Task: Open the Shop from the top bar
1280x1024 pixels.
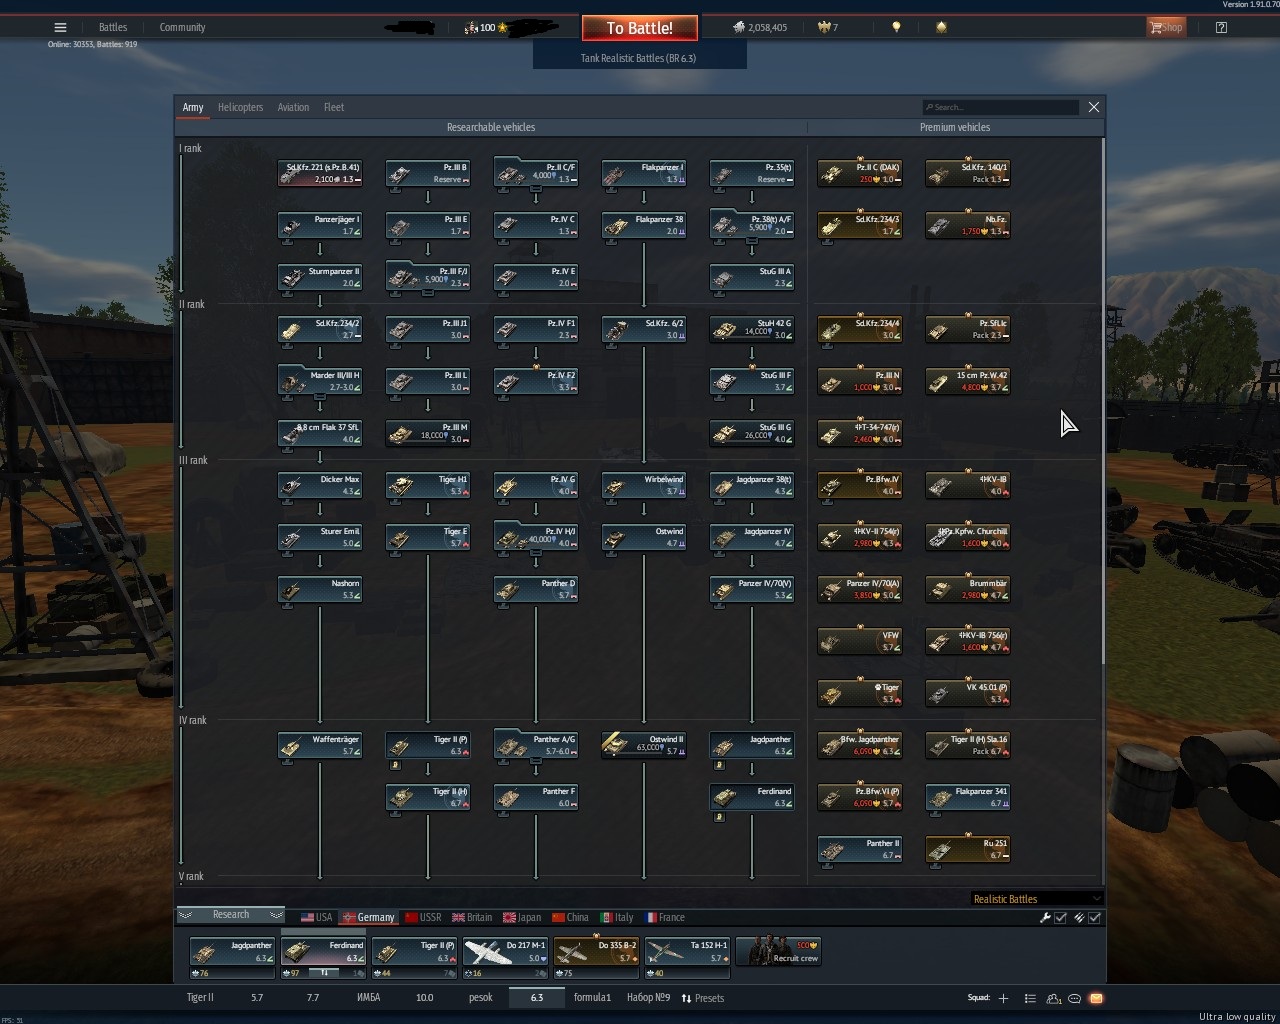Action: [1166, 27]
